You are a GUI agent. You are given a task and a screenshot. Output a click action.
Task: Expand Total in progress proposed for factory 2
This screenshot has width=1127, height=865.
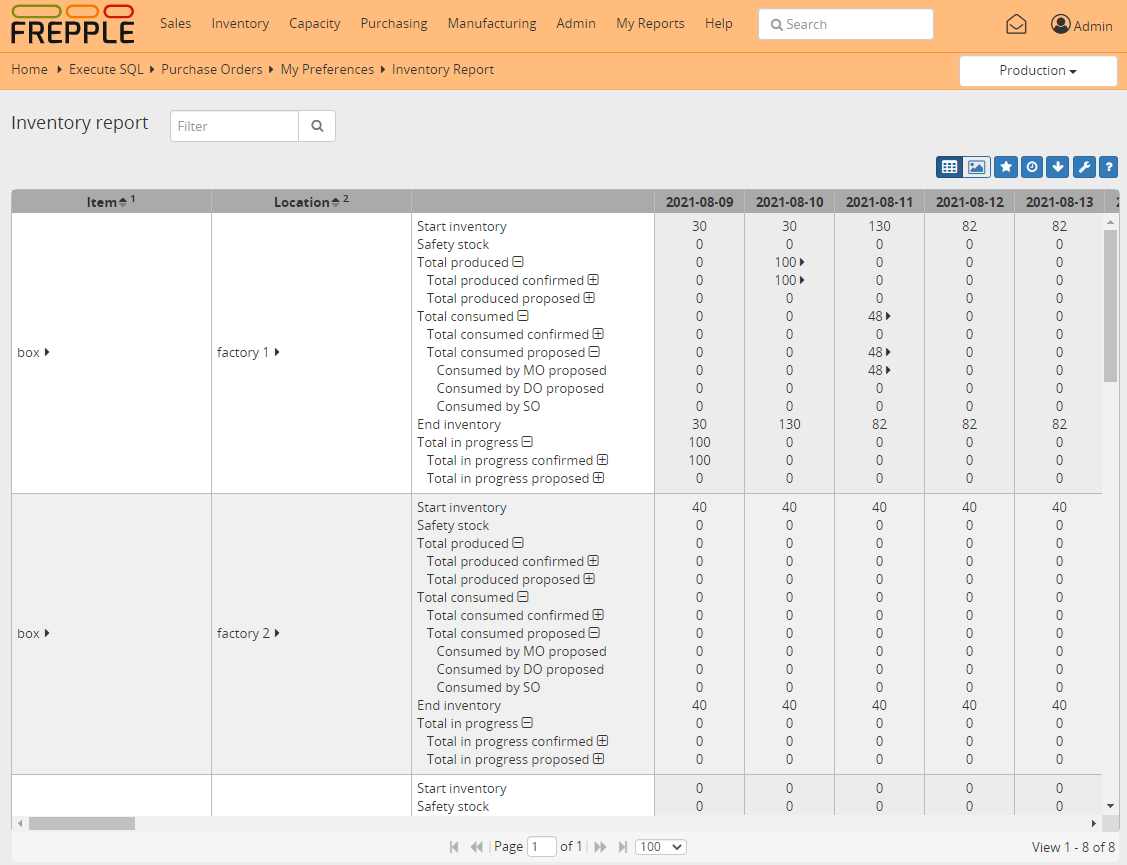point(598,759)
